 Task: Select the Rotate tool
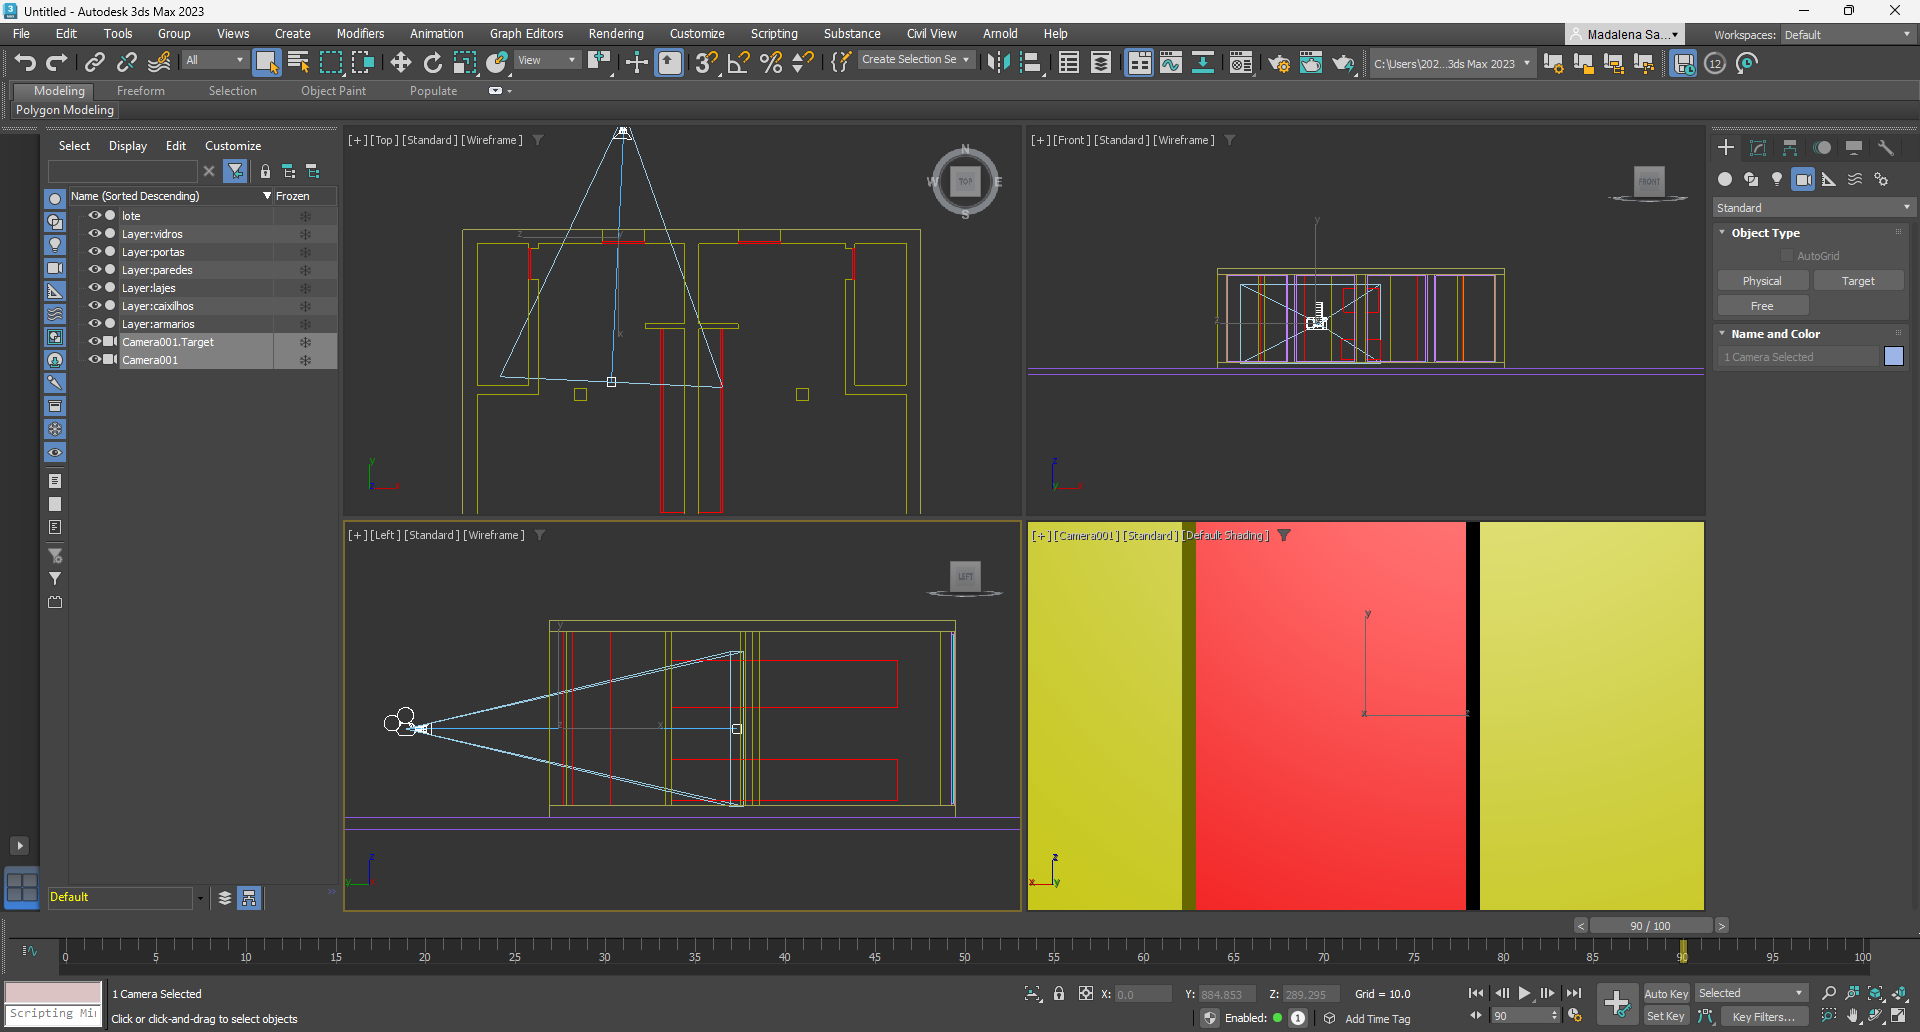coord(433,63)
